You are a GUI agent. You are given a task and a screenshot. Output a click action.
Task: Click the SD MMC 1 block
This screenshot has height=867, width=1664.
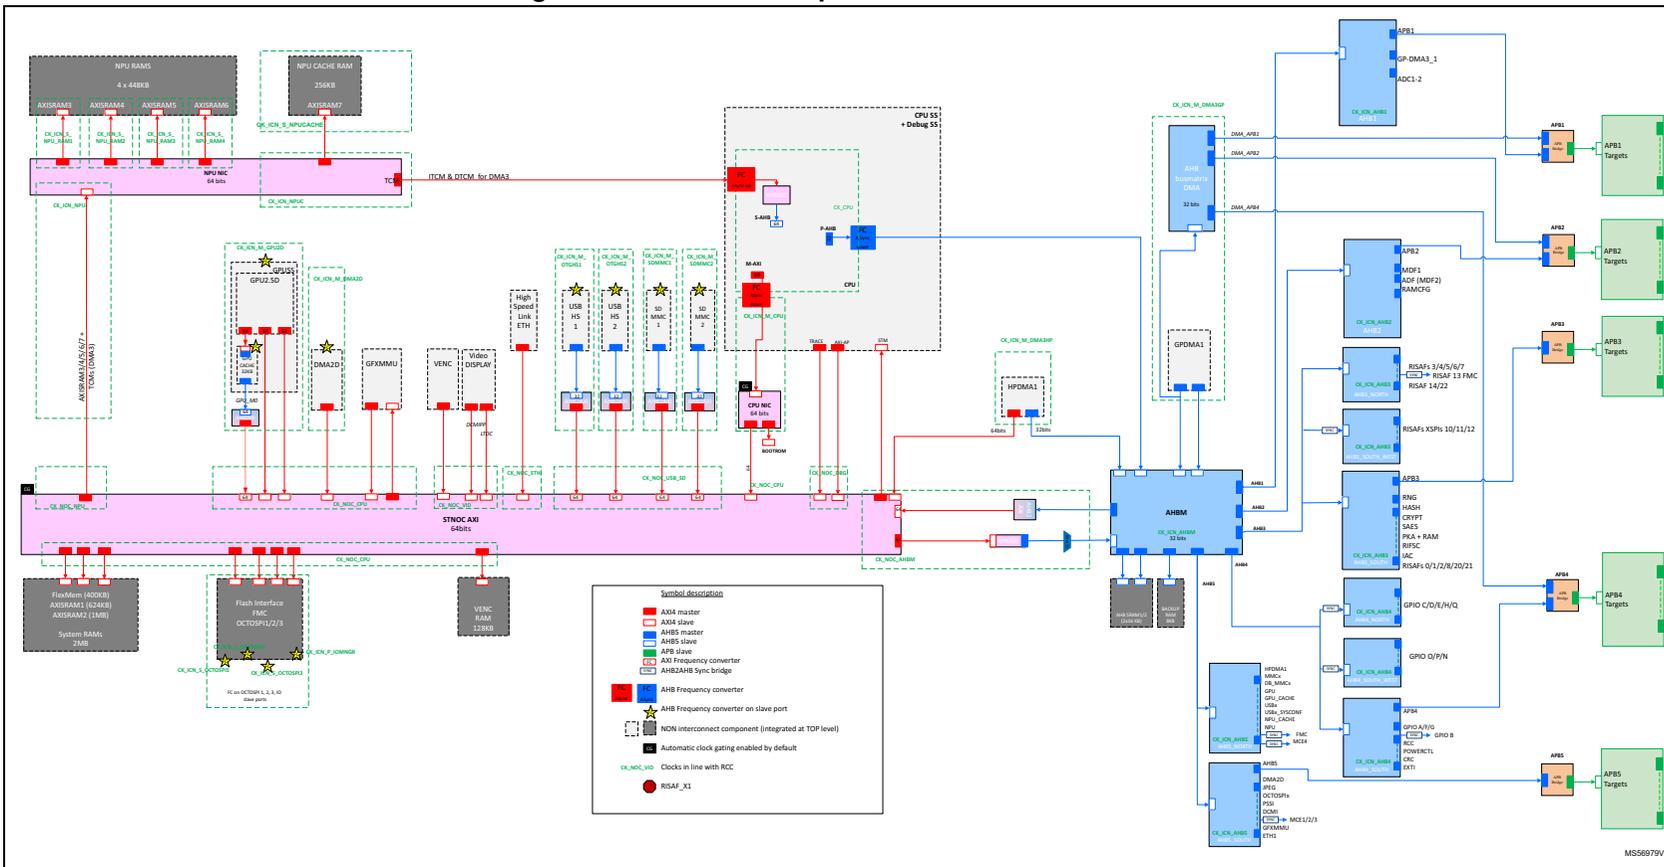pyautogui.click(x=659, y=320)
